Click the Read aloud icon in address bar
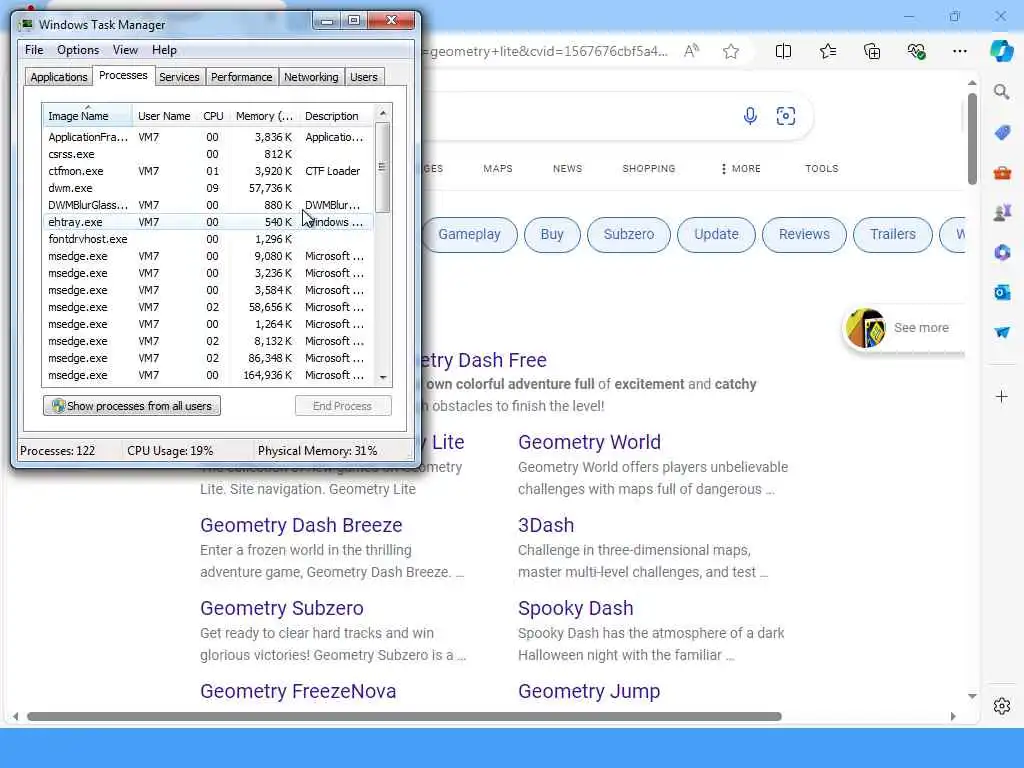 pyautogui.click(x=691, y=51)
